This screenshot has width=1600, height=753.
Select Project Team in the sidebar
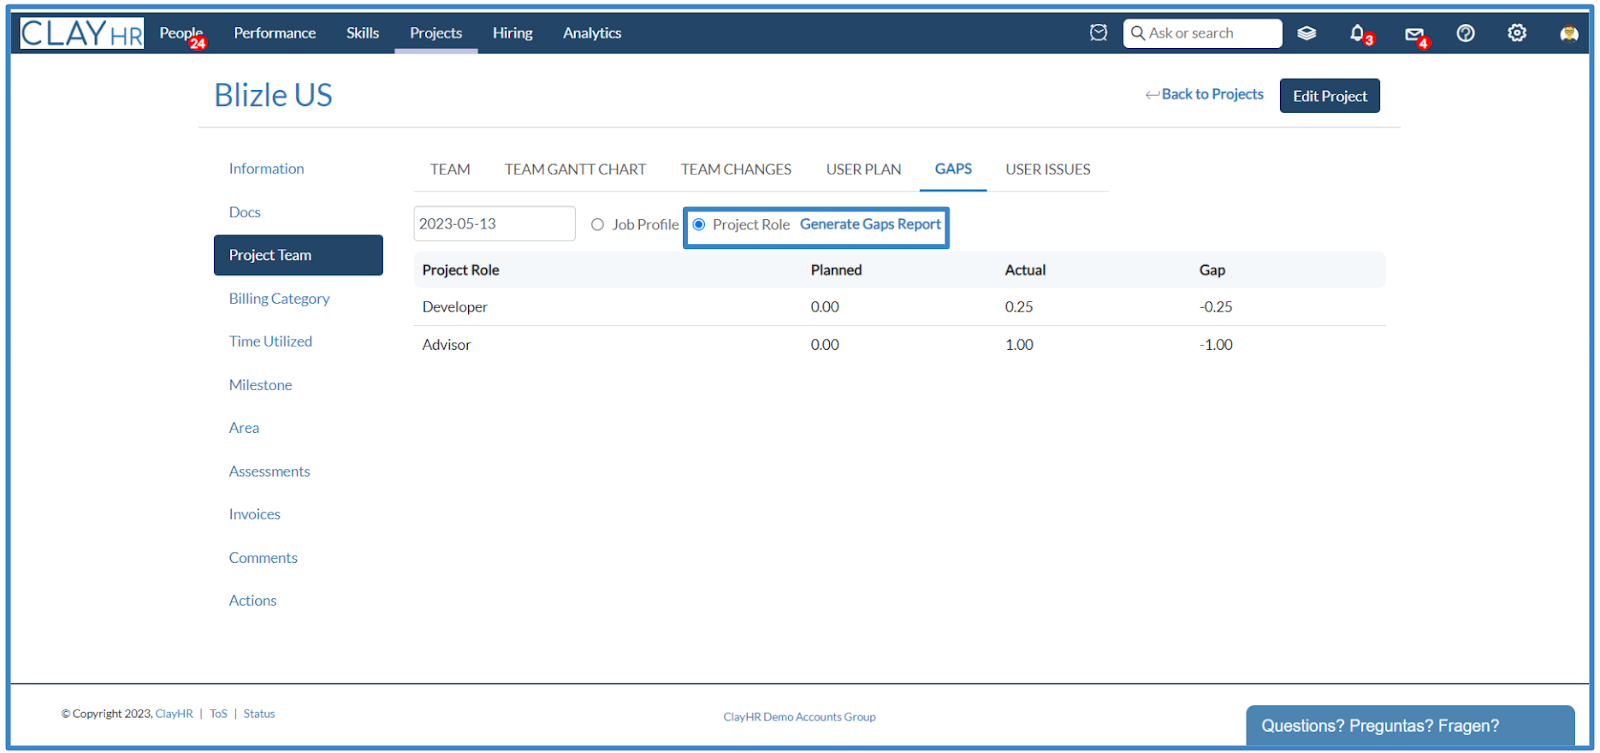[298, 255]
